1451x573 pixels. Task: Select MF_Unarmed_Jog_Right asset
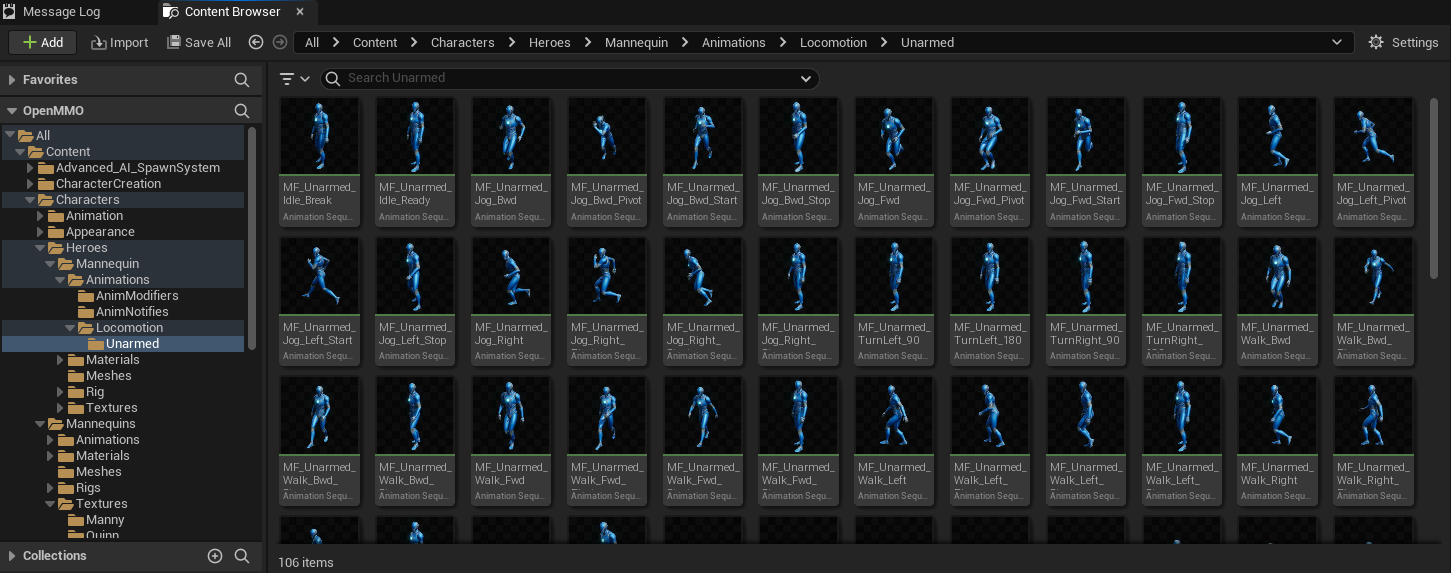pyautogui.click(x=511, y=301)
